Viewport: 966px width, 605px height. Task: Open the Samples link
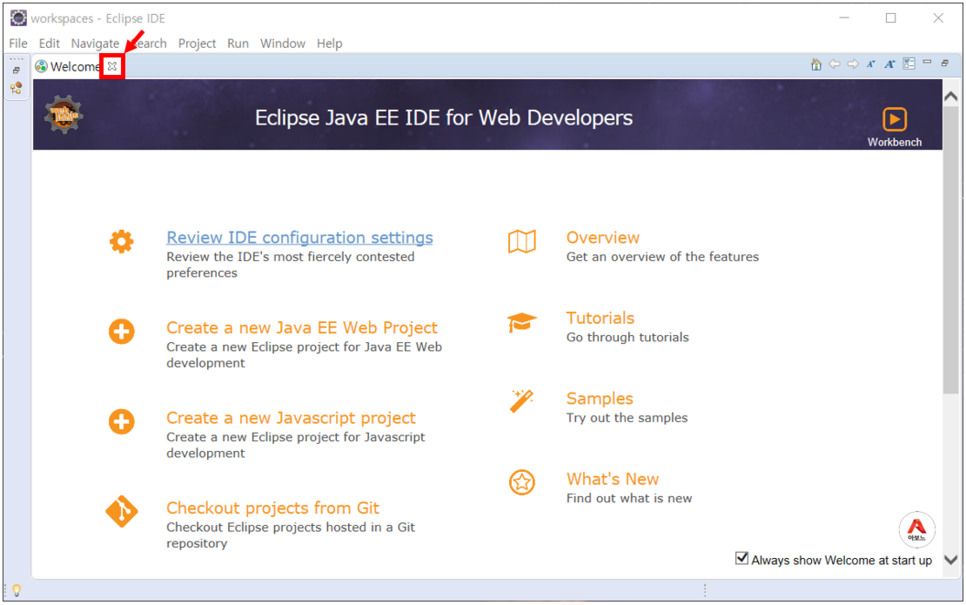(x=599, y=399)
